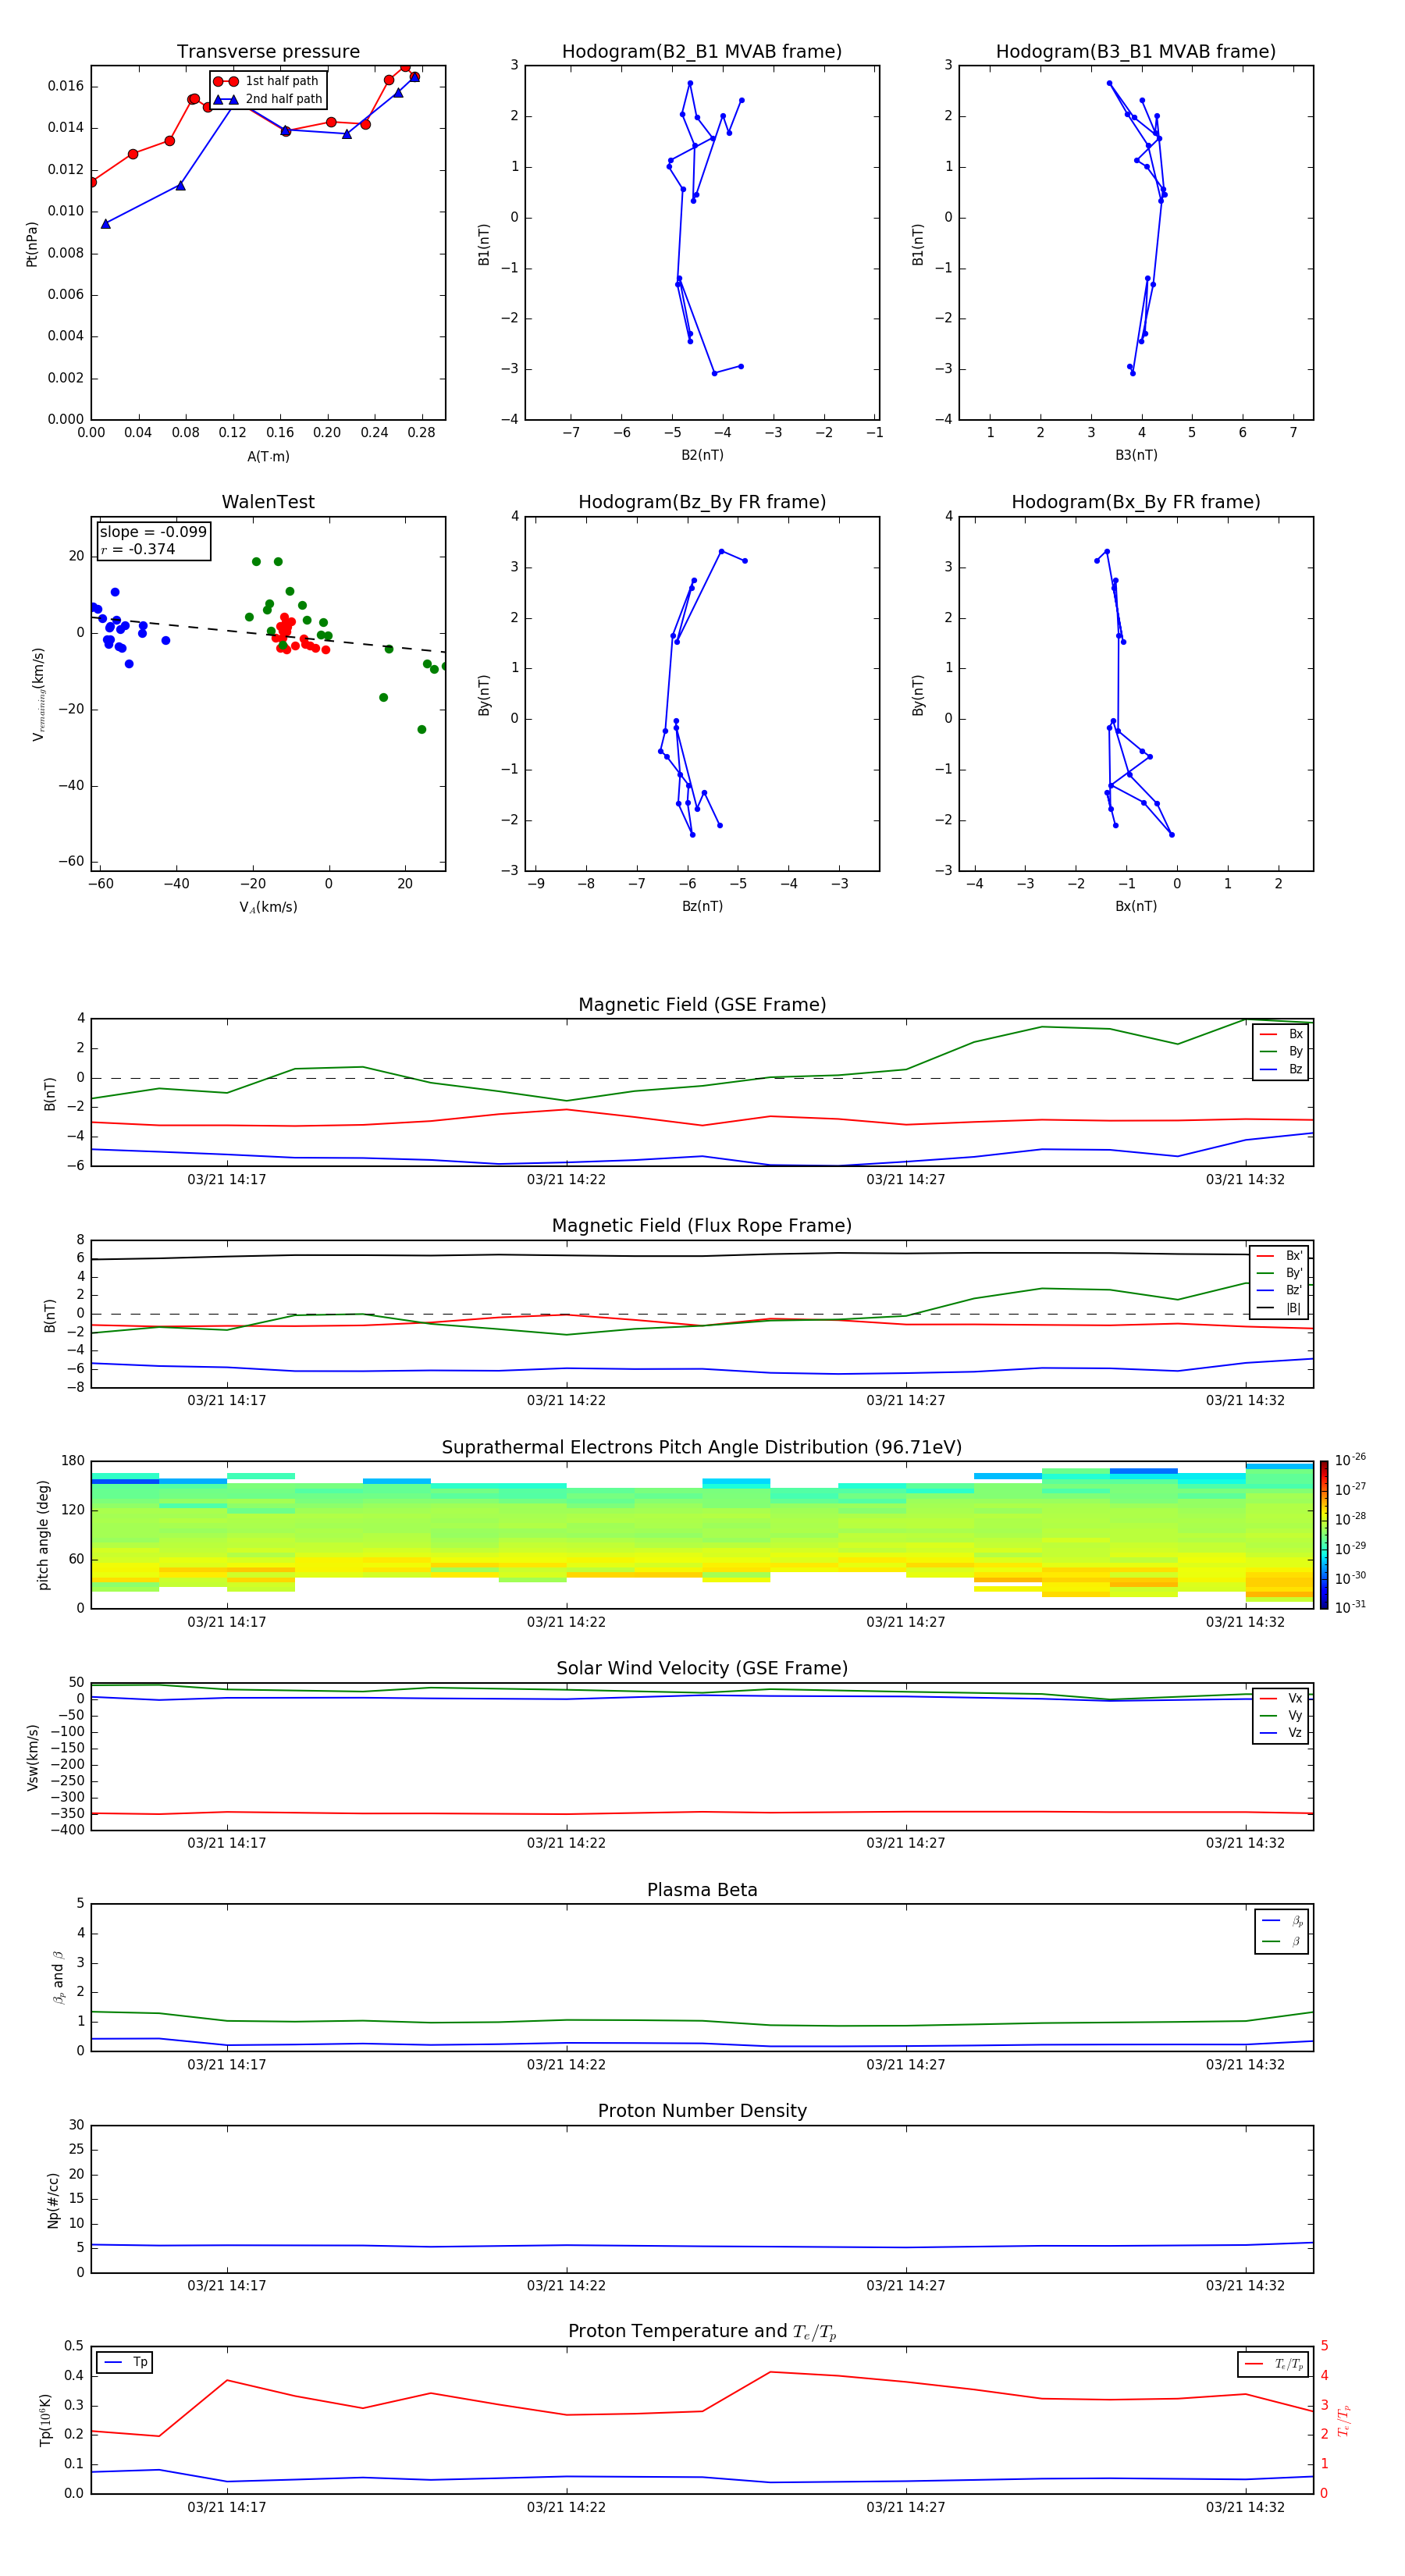Click '03/21 14:32' tick under Plasma Beta
This screenshot has height=2576, width=1405.
point(1245,2065)
